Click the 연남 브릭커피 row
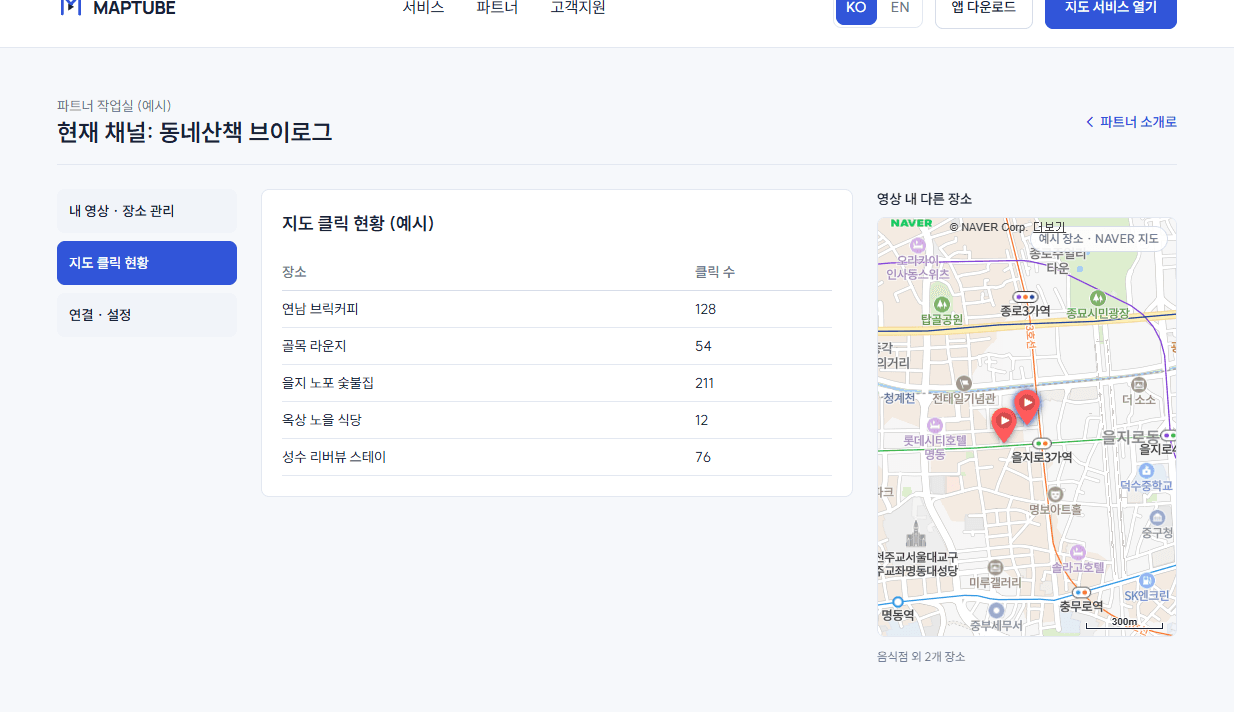 [557, 309]
